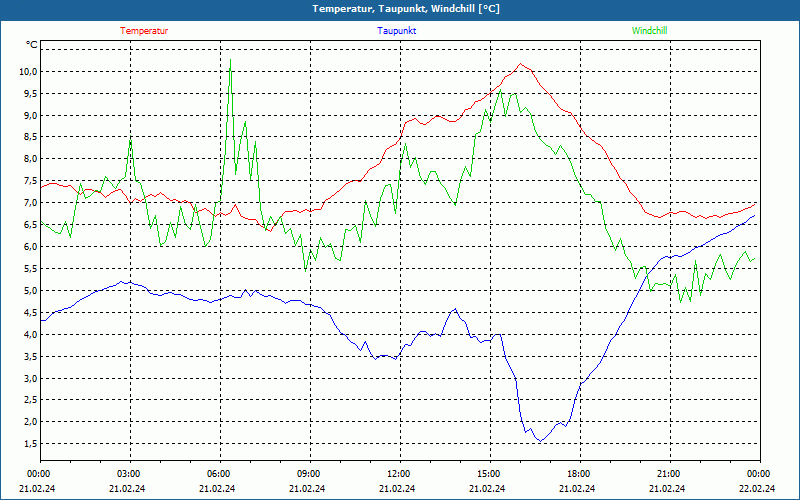Click the 9,0 axis value
800x500 pixels.
(x=30, y=115)
